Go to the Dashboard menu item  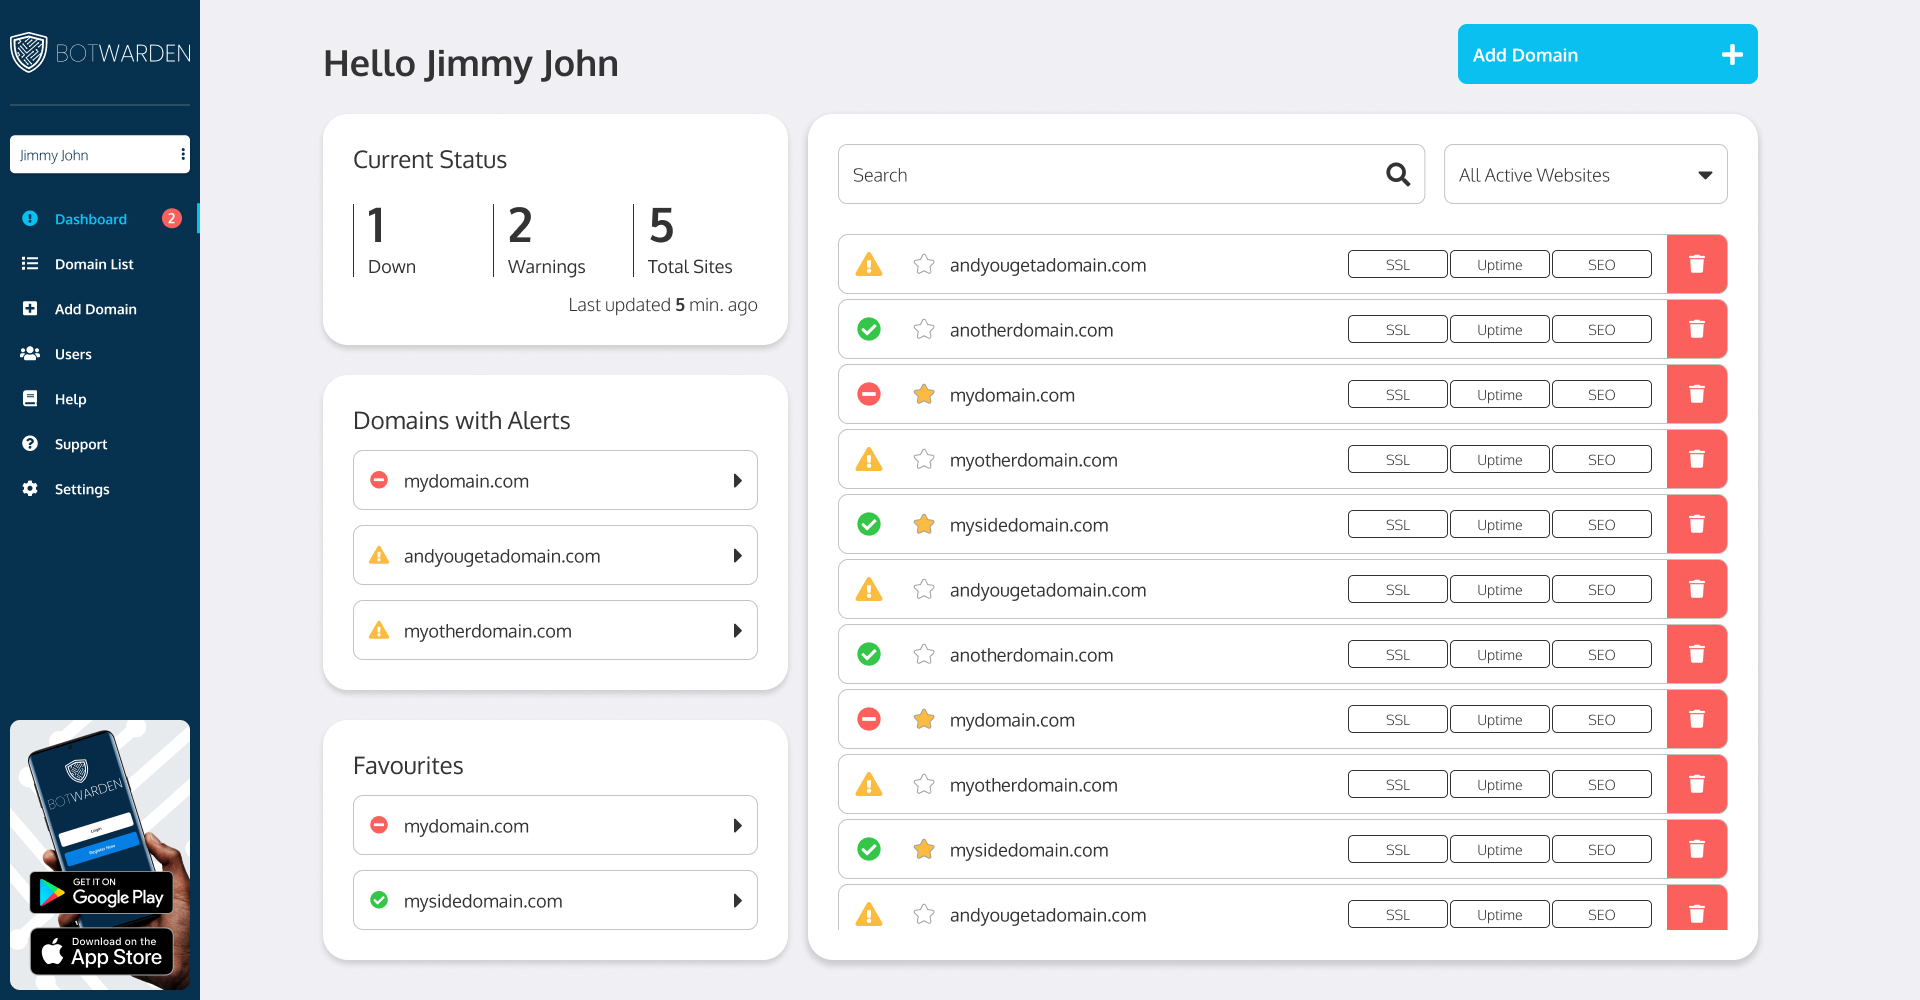[90, 219]
